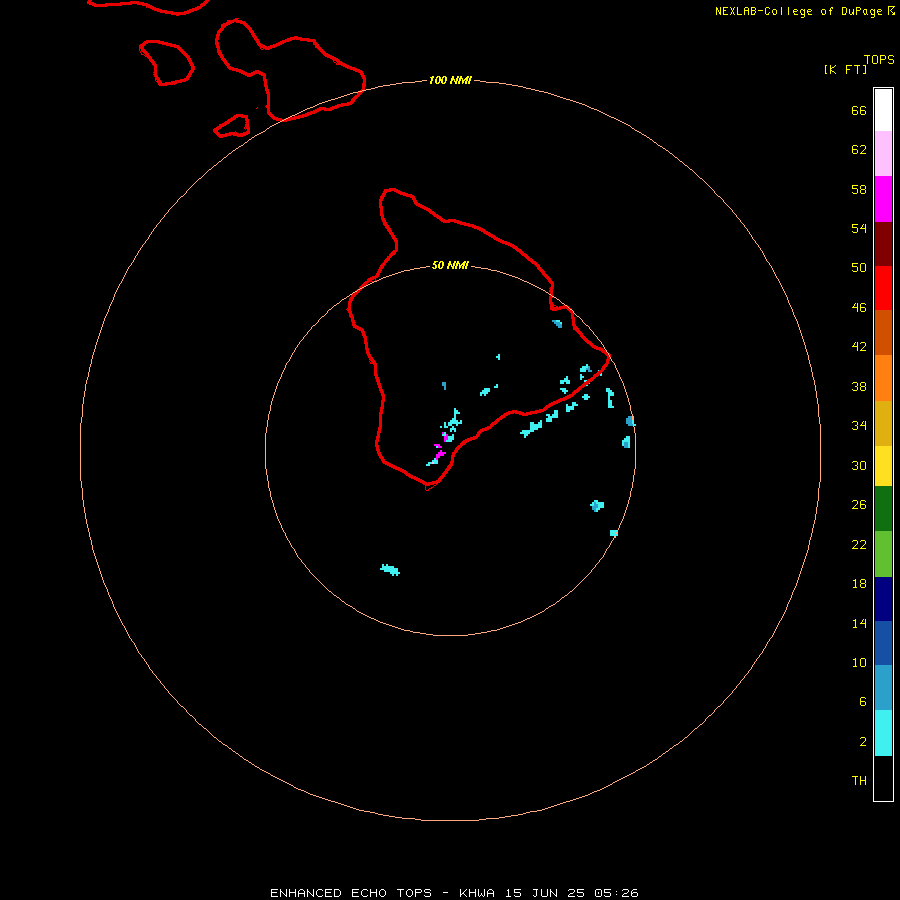
Task: Click the black TH threshold swatch
Action: [x=883, y=778]
